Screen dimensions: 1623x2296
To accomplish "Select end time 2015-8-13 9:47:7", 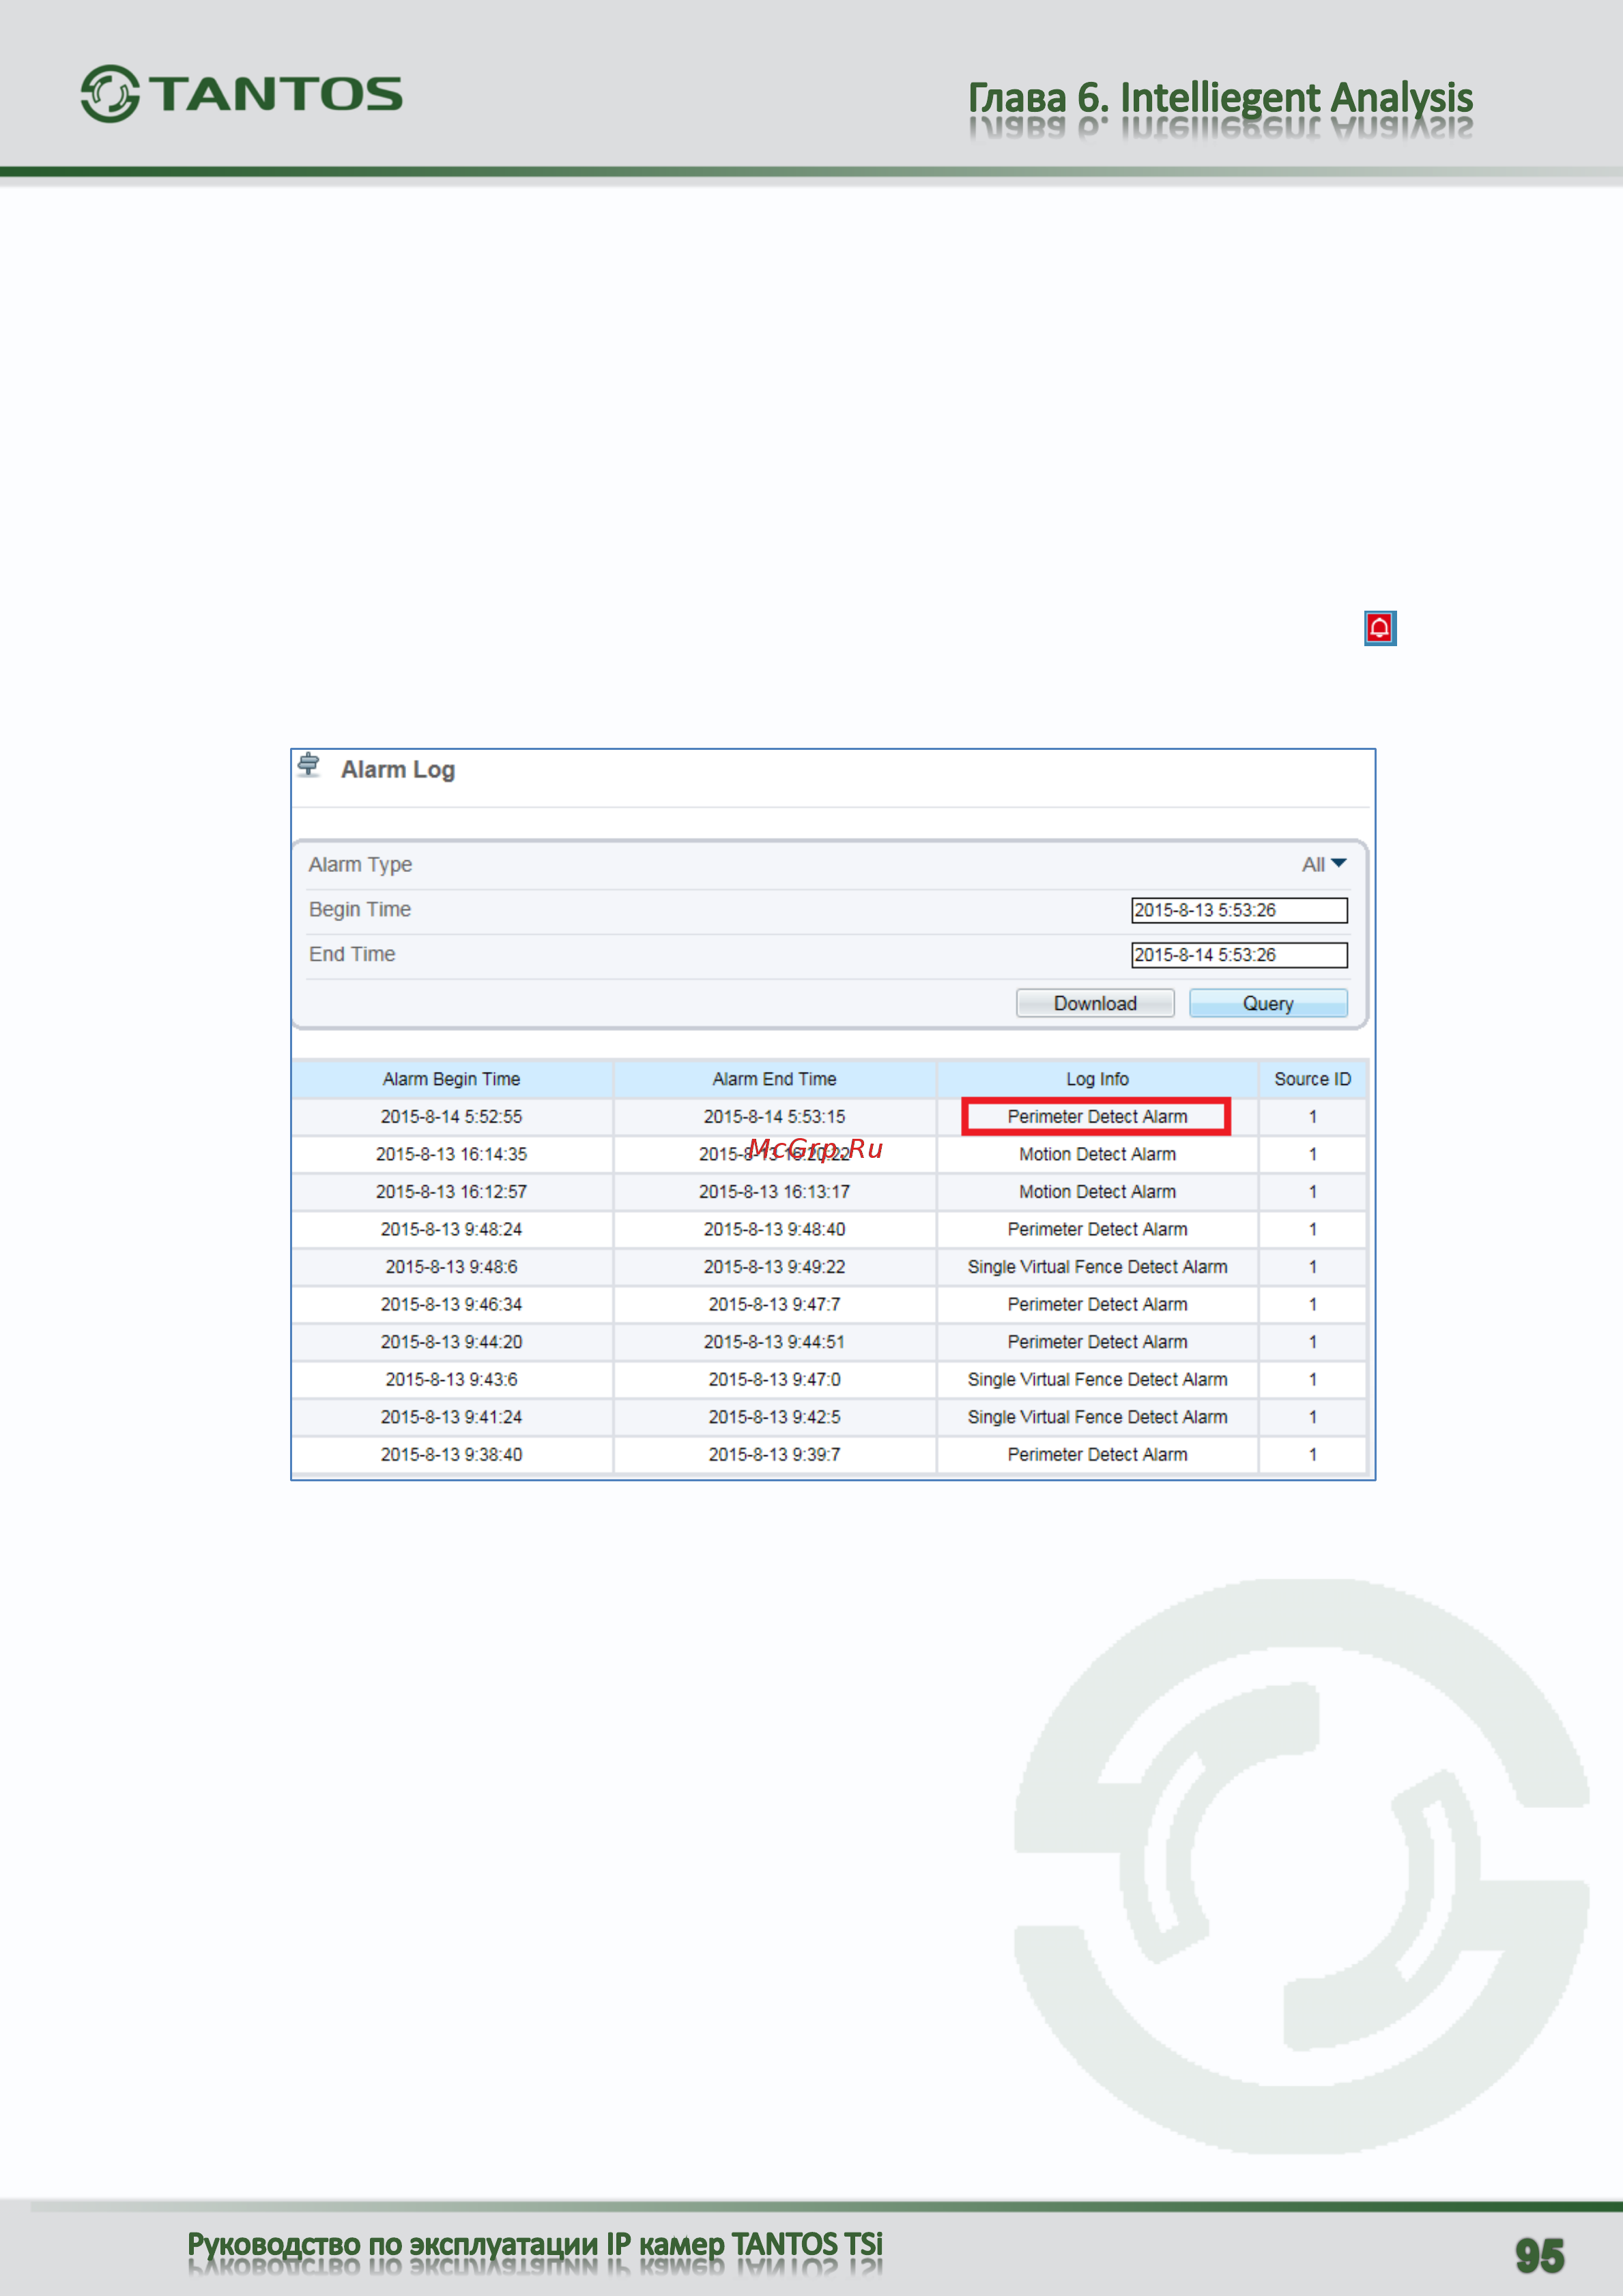I will pos(774,1305).
